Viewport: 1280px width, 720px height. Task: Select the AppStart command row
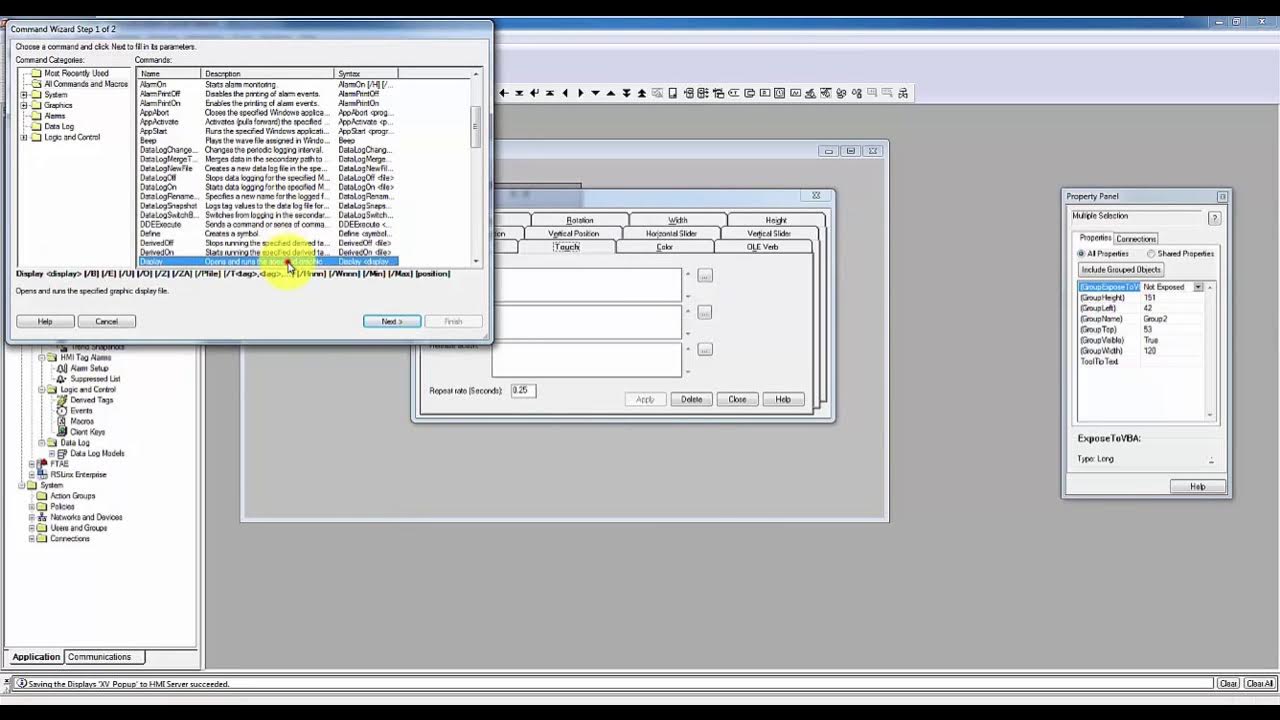268,131
